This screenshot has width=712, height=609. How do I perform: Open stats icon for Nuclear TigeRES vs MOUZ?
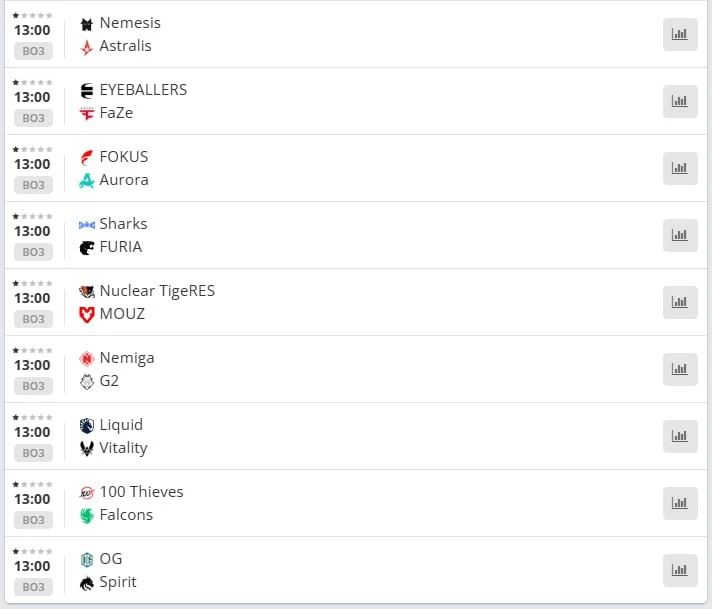coord(680,302)
